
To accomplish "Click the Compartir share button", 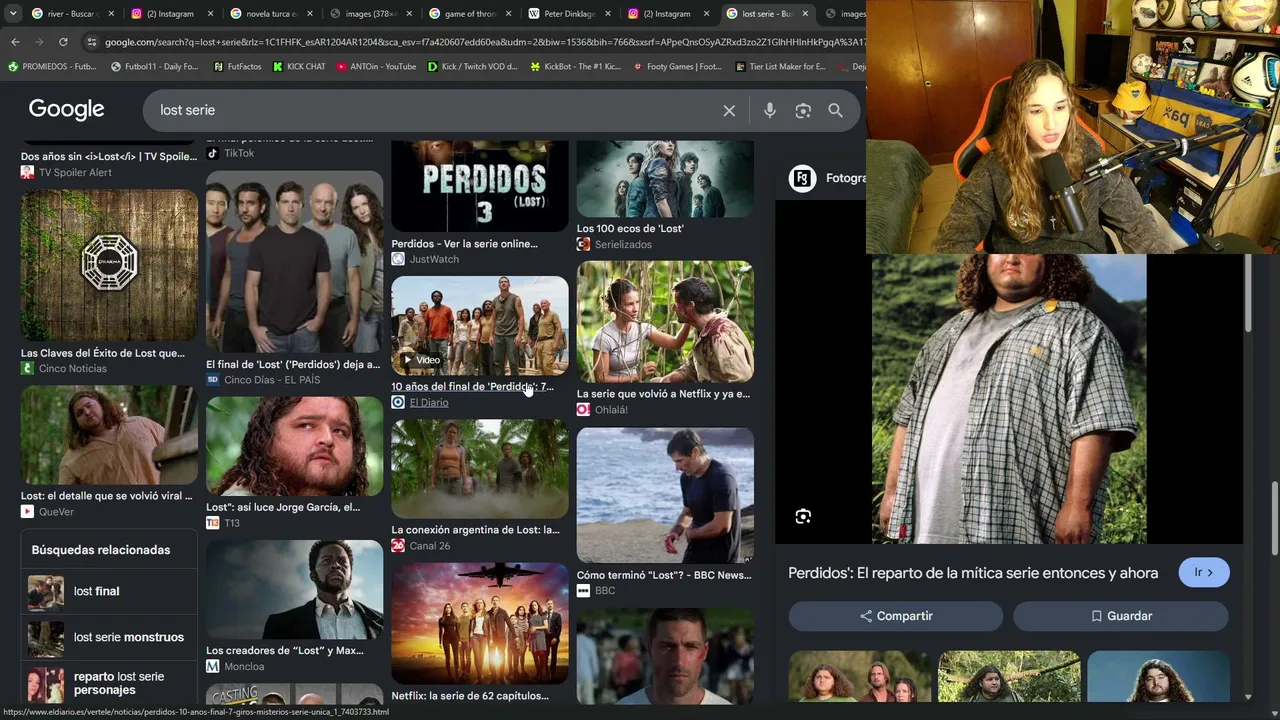I will [x=896, y=616].
